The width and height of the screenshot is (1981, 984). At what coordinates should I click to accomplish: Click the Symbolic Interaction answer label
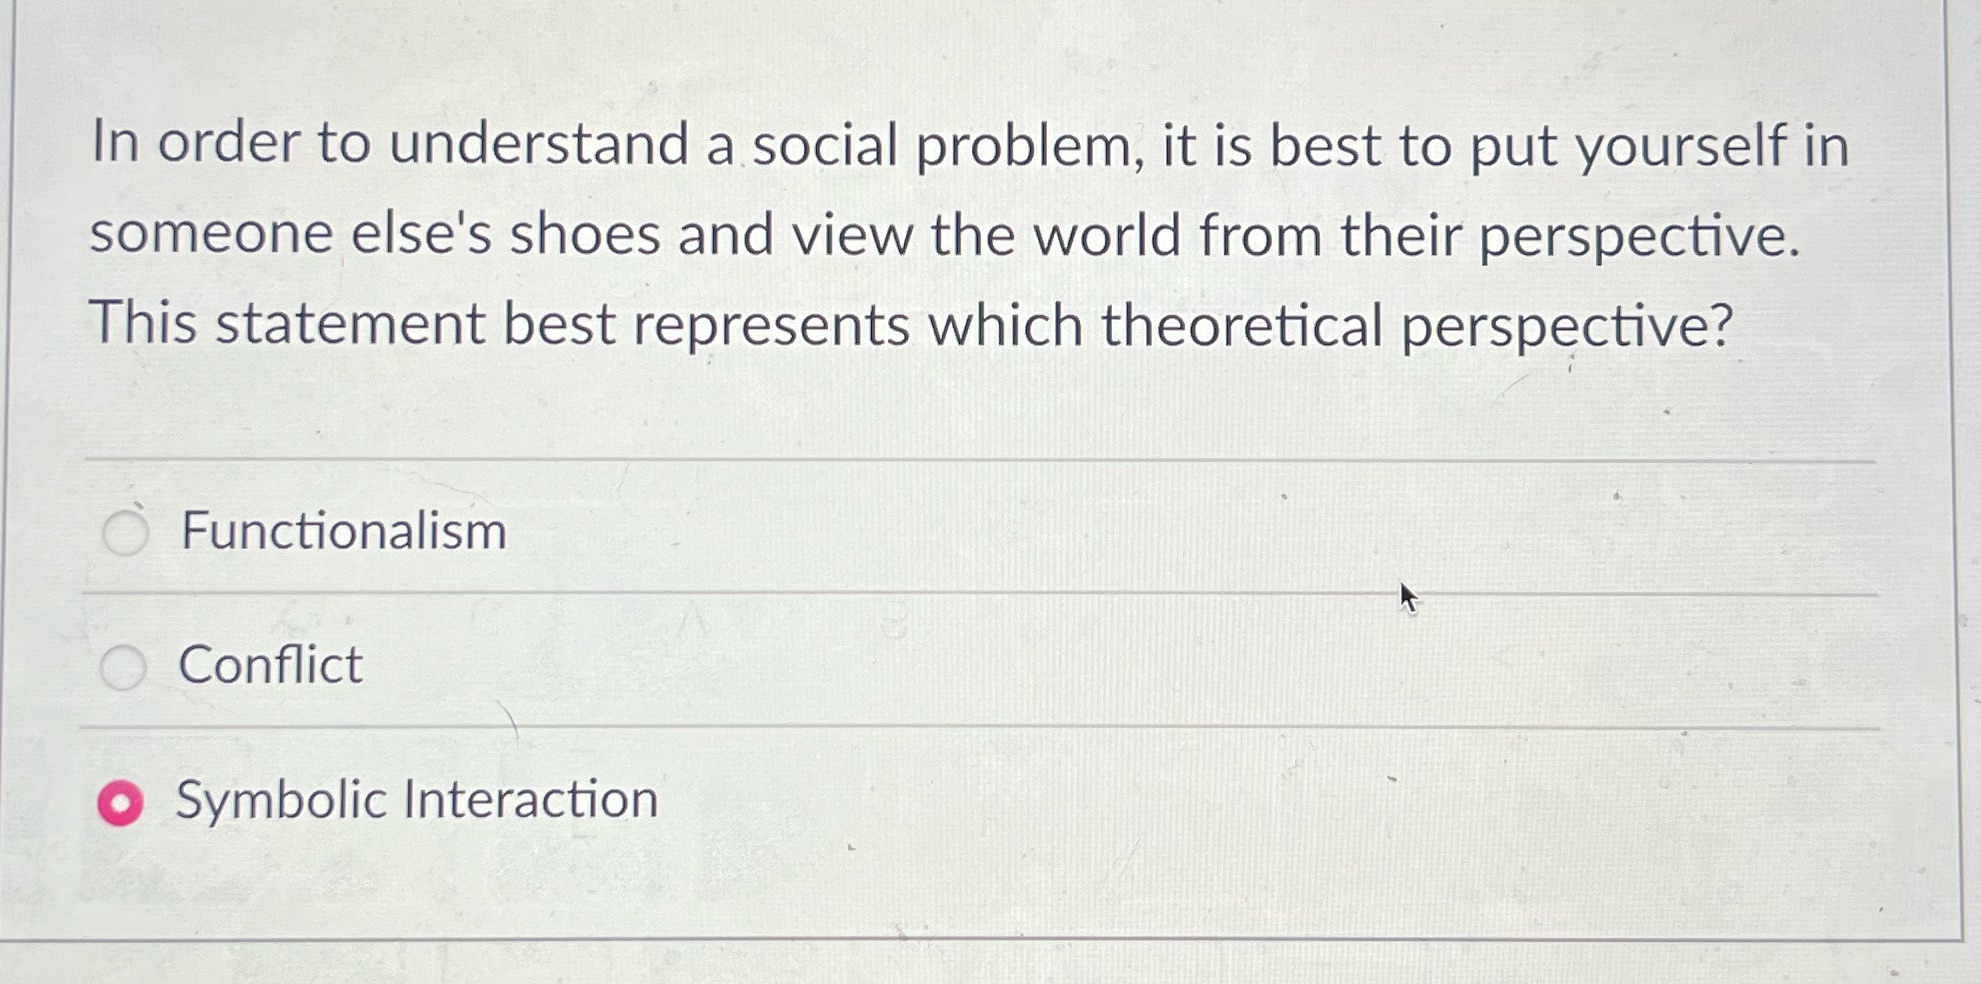(x=415, y=800)
